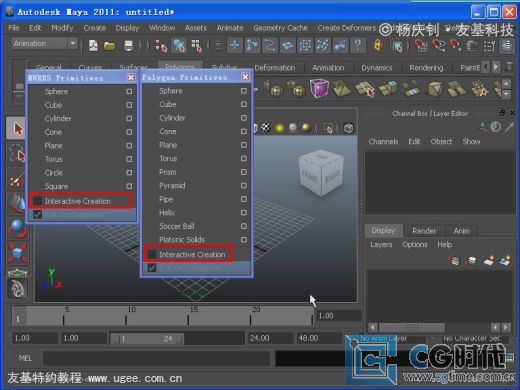Screen dimensions: 520x390
Task: Click the Maya logo icon in the title bar
Action: [9, 12]
